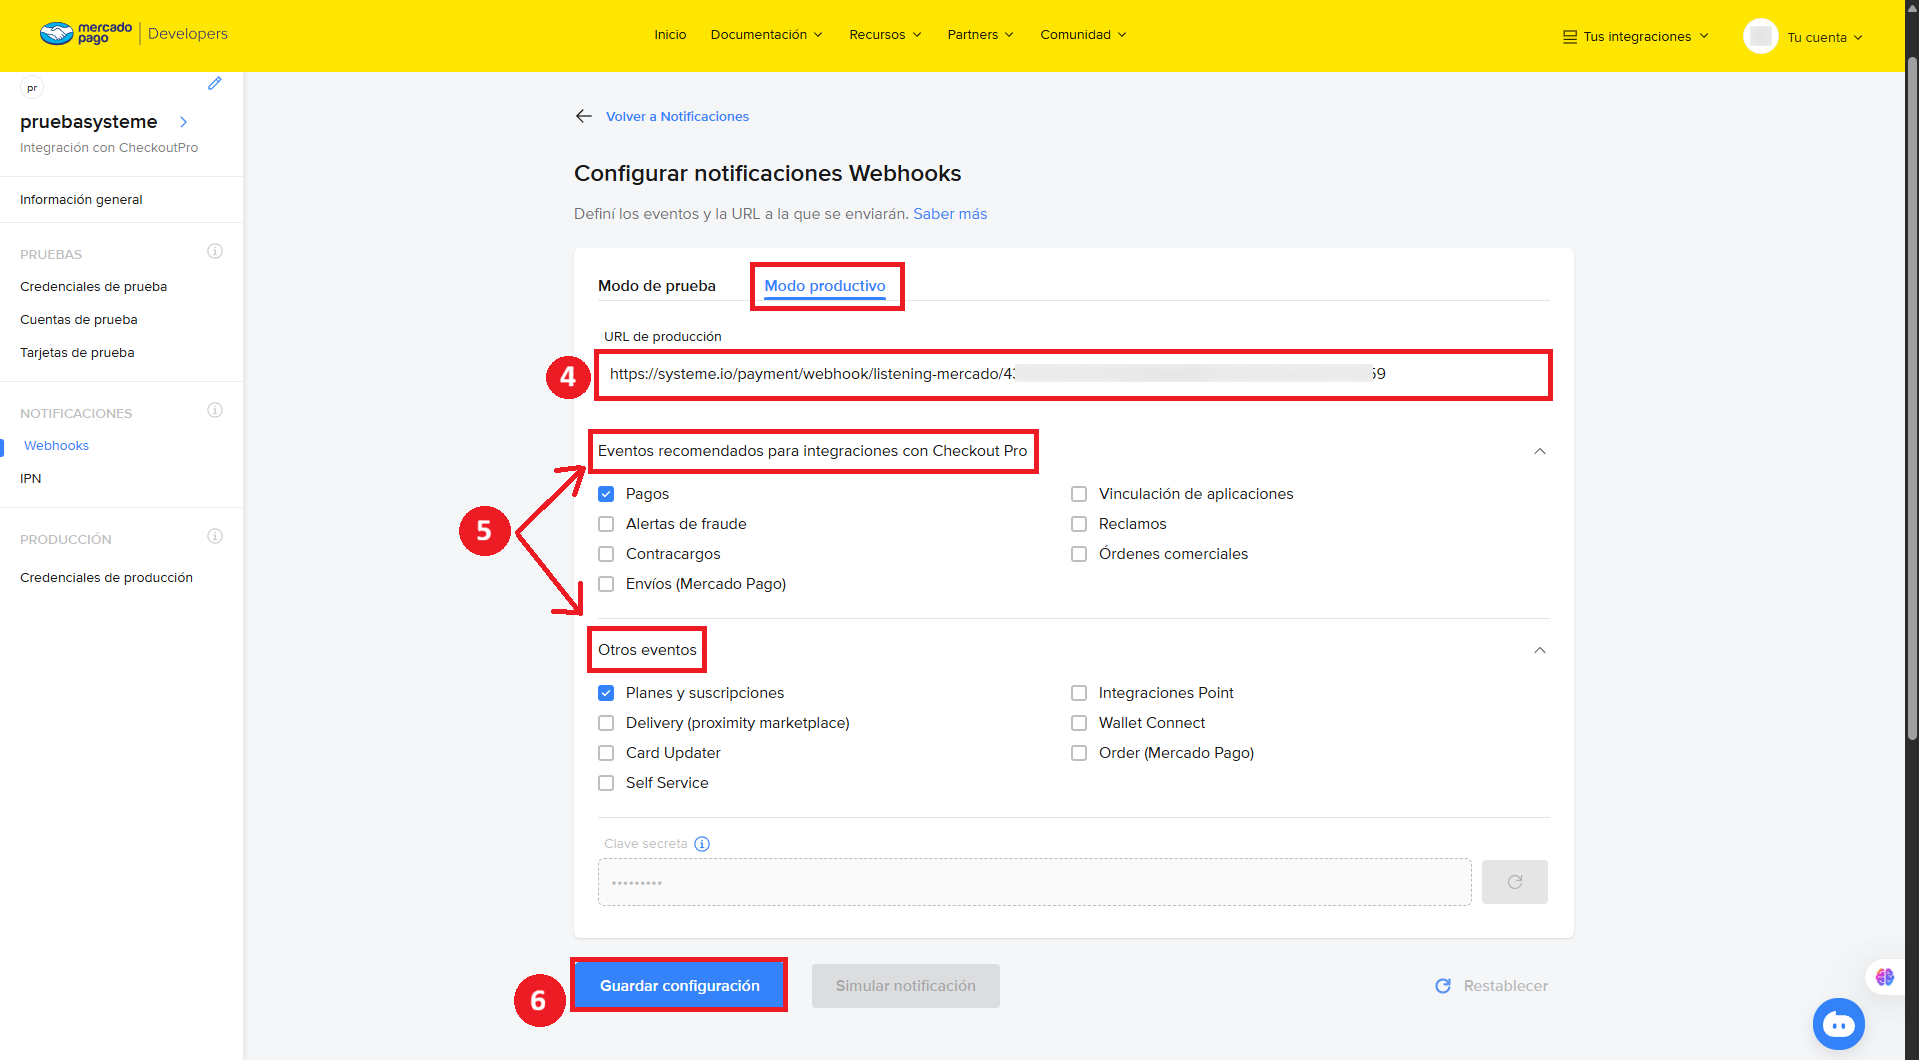Enable the Self Service checkbox
This screenshot has height=1060, width=1919.
[606, 783]
